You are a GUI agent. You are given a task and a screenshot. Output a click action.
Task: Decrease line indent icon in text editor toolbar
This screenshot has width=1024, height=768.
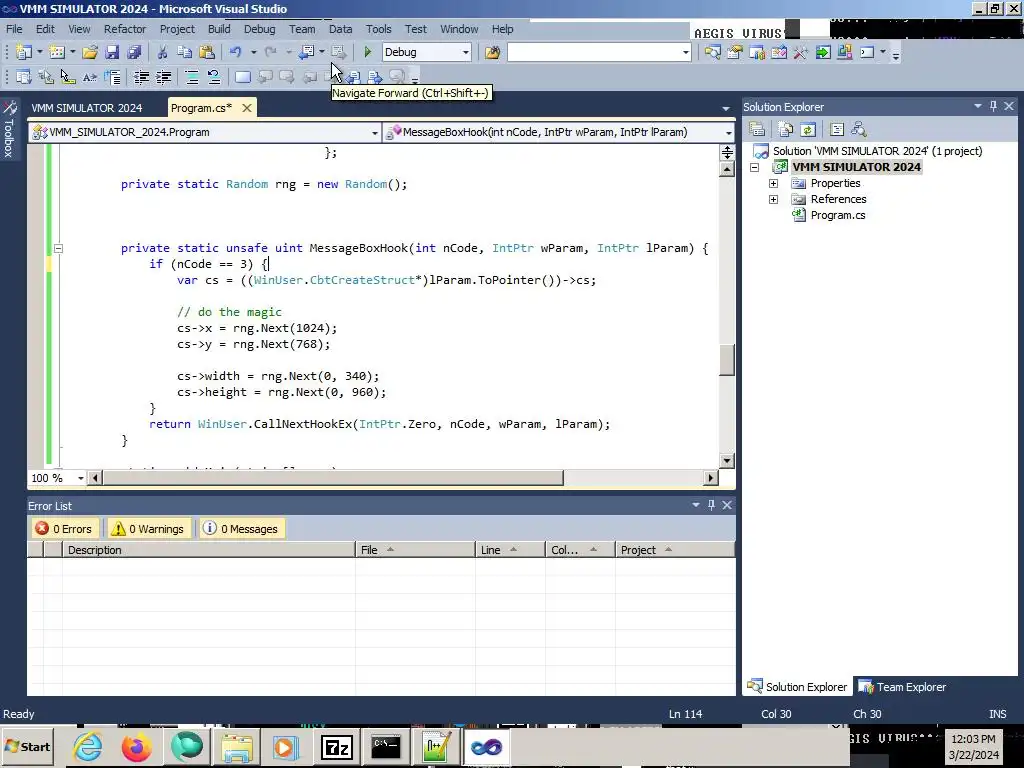[142, 77]
